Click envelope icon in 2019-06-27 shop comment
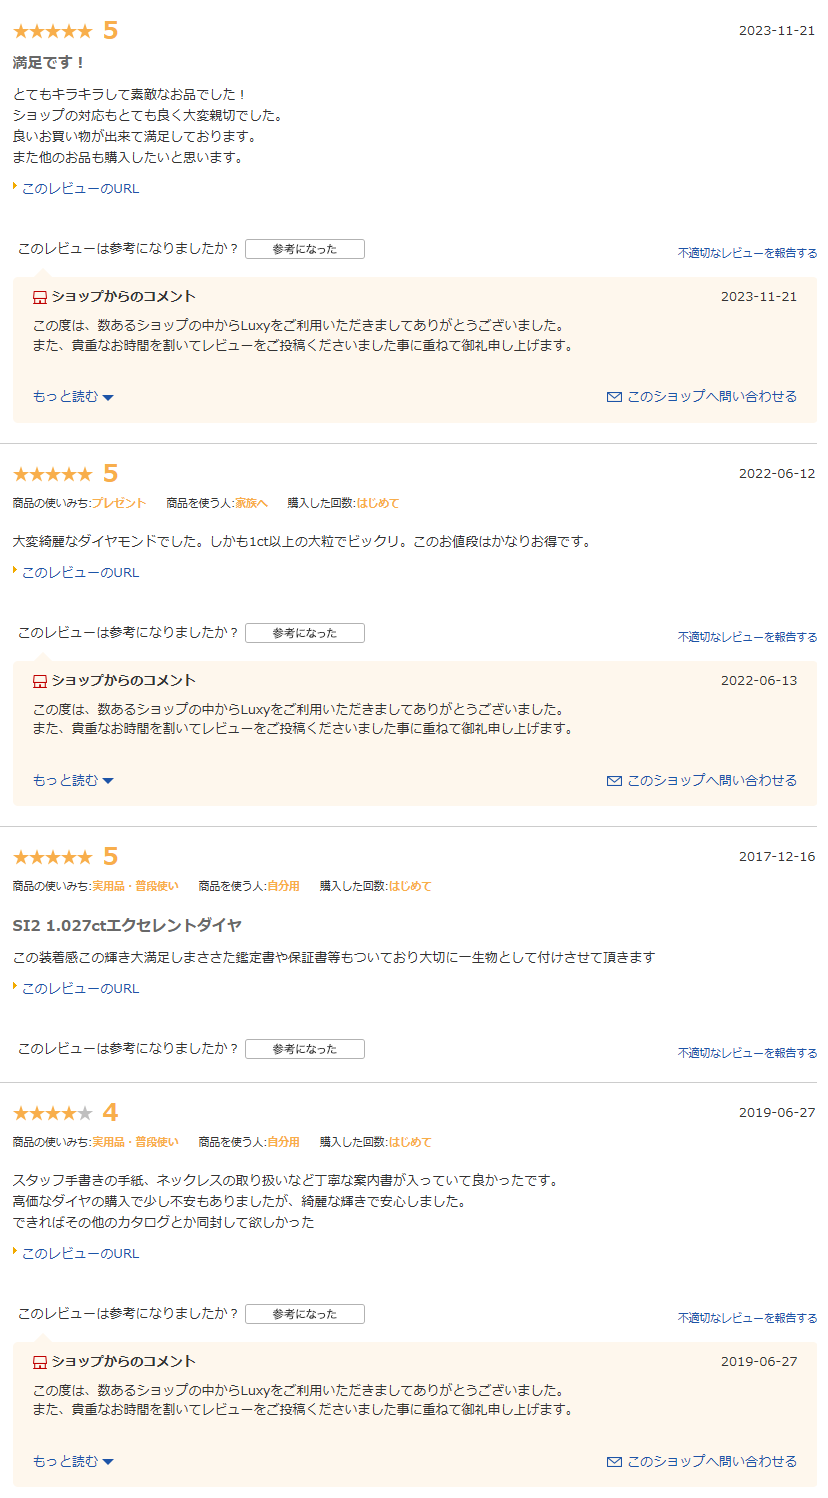Screen dimensions: 828x1498 point(614,1462)
